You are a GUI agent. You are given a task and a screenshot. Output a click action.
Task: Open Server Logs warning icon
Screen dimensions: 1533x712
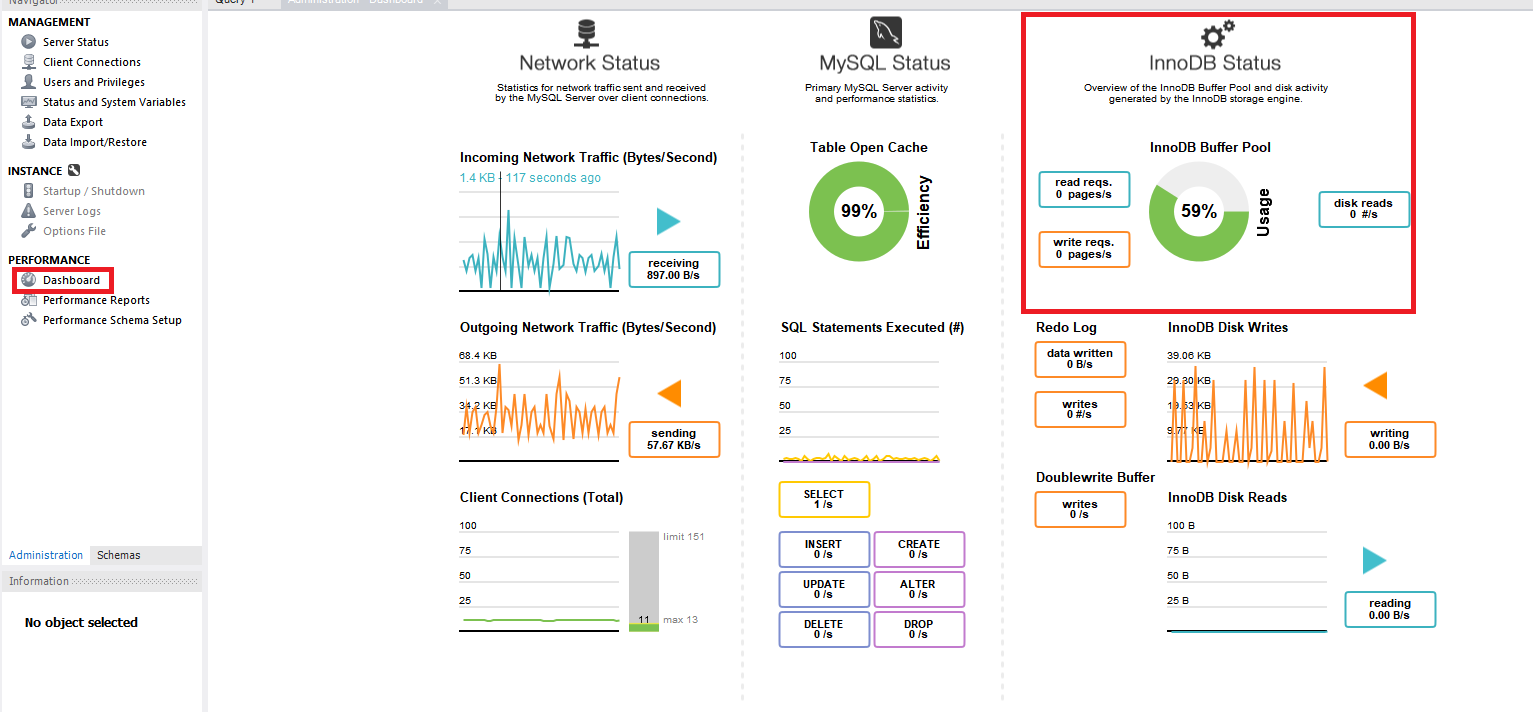pos(29,211)
